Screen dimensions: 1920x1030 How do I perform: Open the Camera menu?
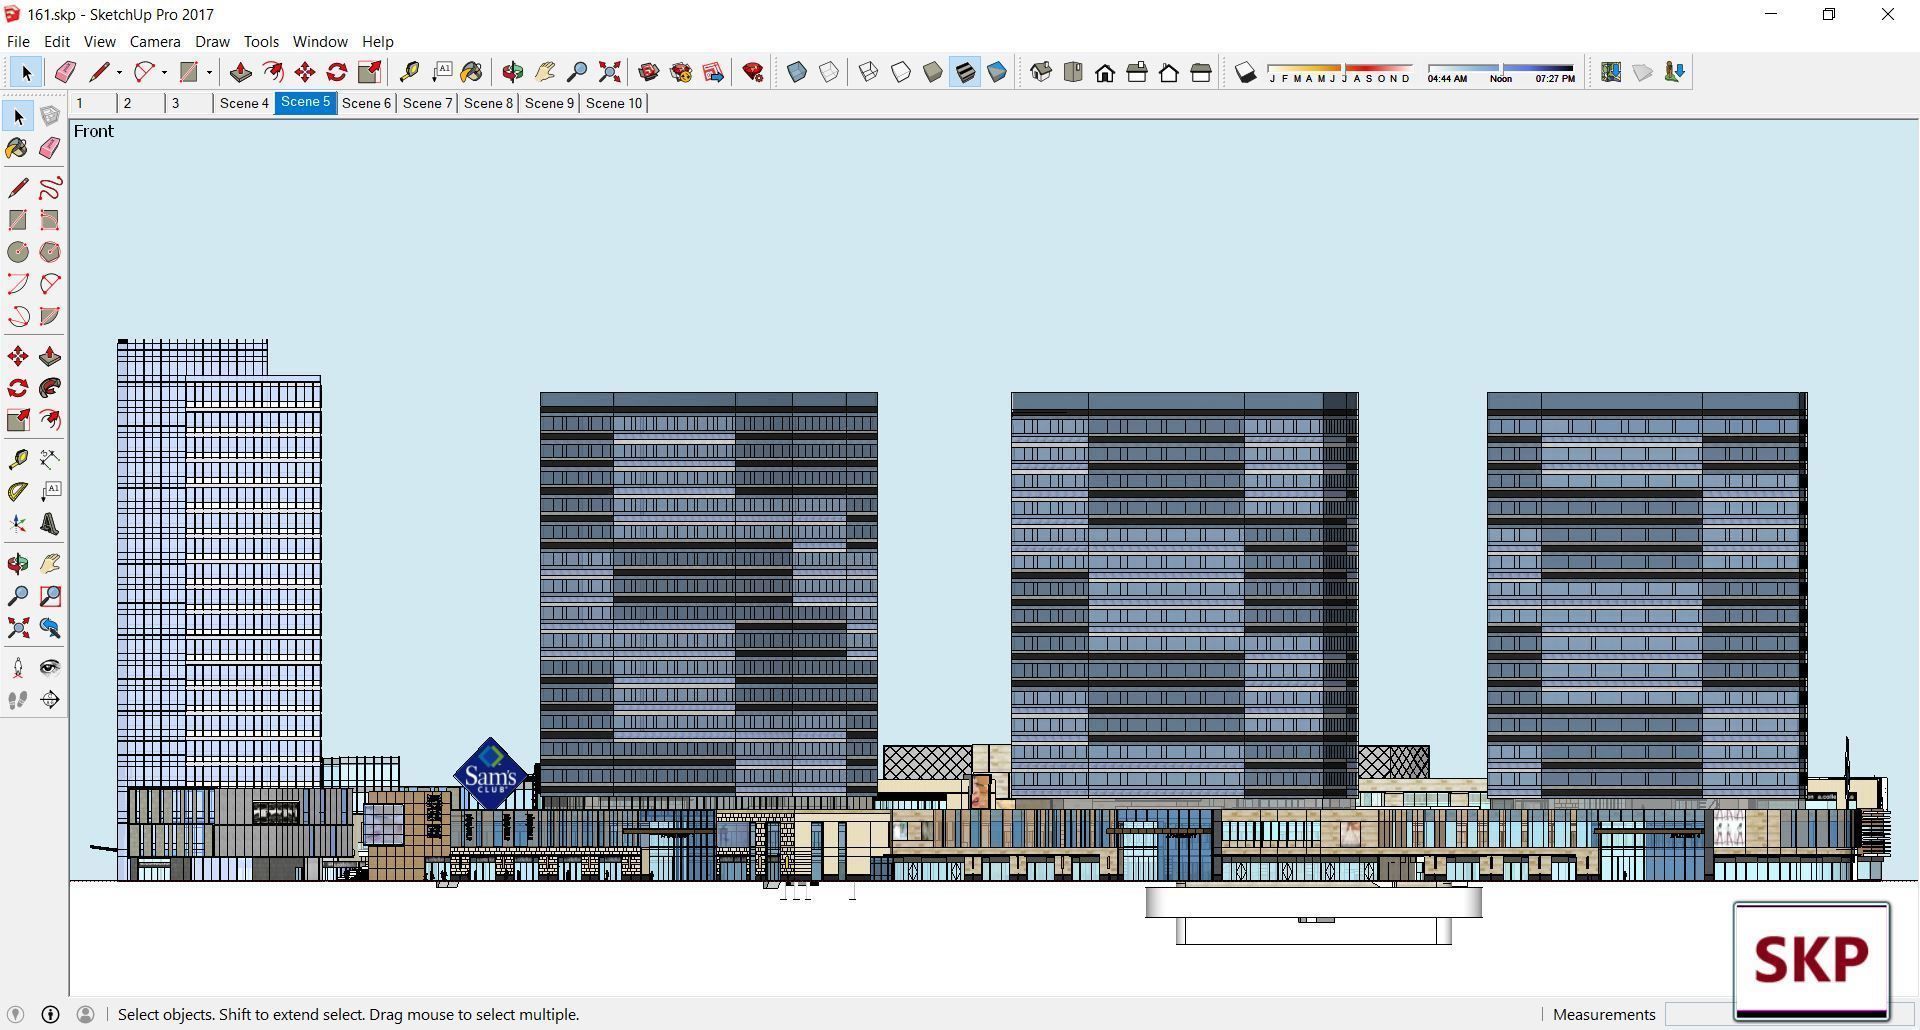point(155,41)
